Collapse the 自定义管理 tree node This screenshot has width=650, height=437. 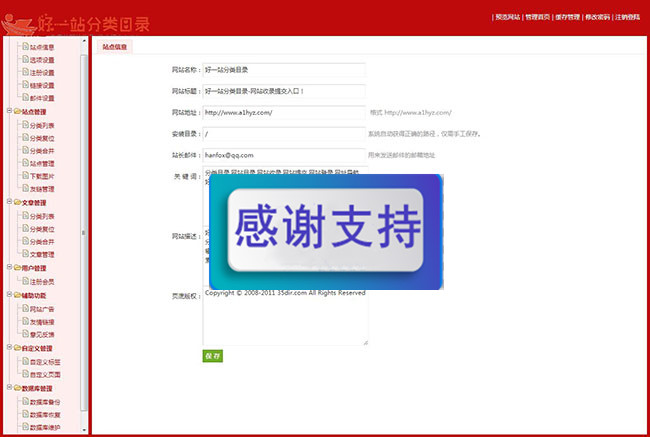[9, 347]
